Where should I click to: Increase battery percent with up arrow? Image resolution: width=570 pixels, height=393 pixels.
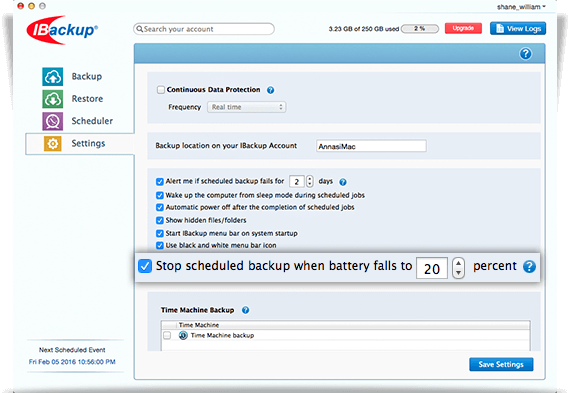click(x=458, y=263)
